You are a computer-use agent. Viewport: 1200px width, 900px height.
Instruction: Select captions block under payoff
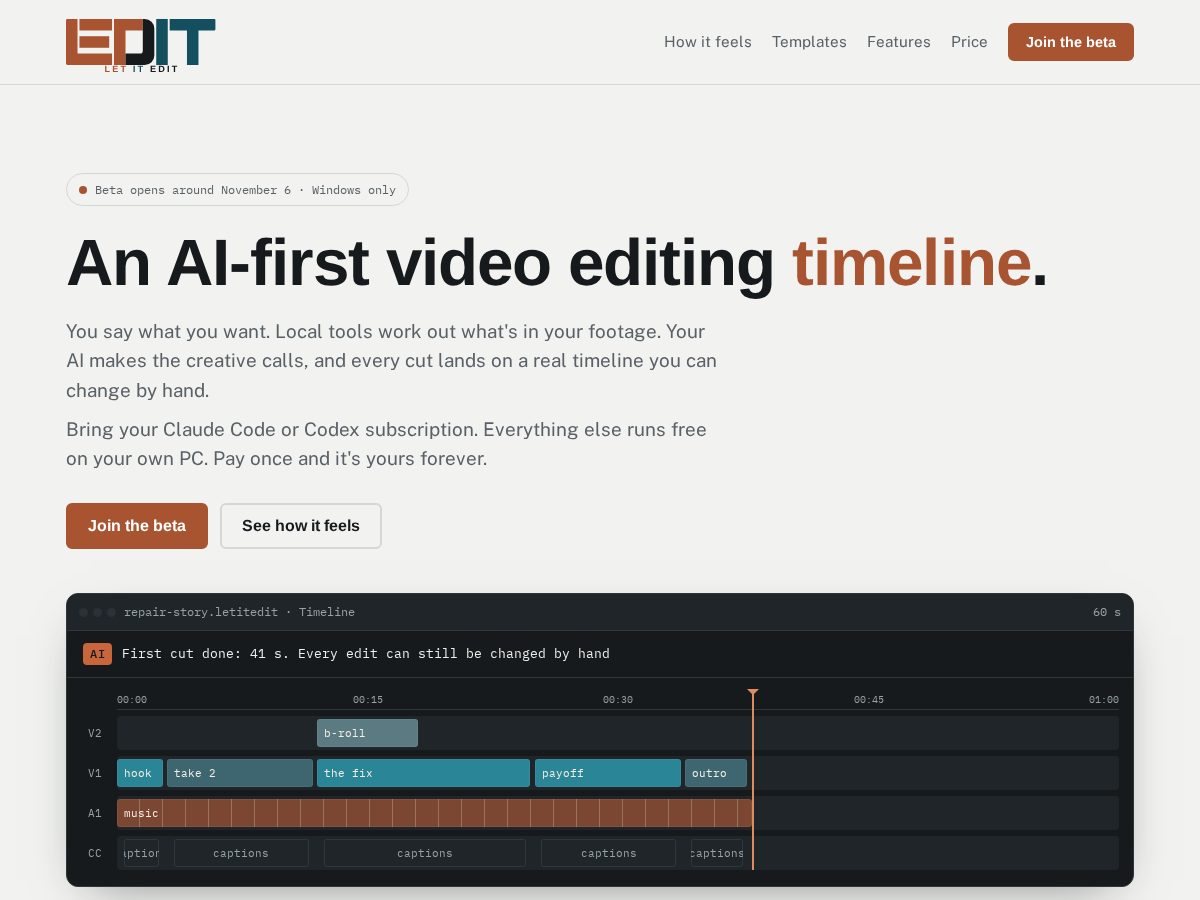(608, 853)
